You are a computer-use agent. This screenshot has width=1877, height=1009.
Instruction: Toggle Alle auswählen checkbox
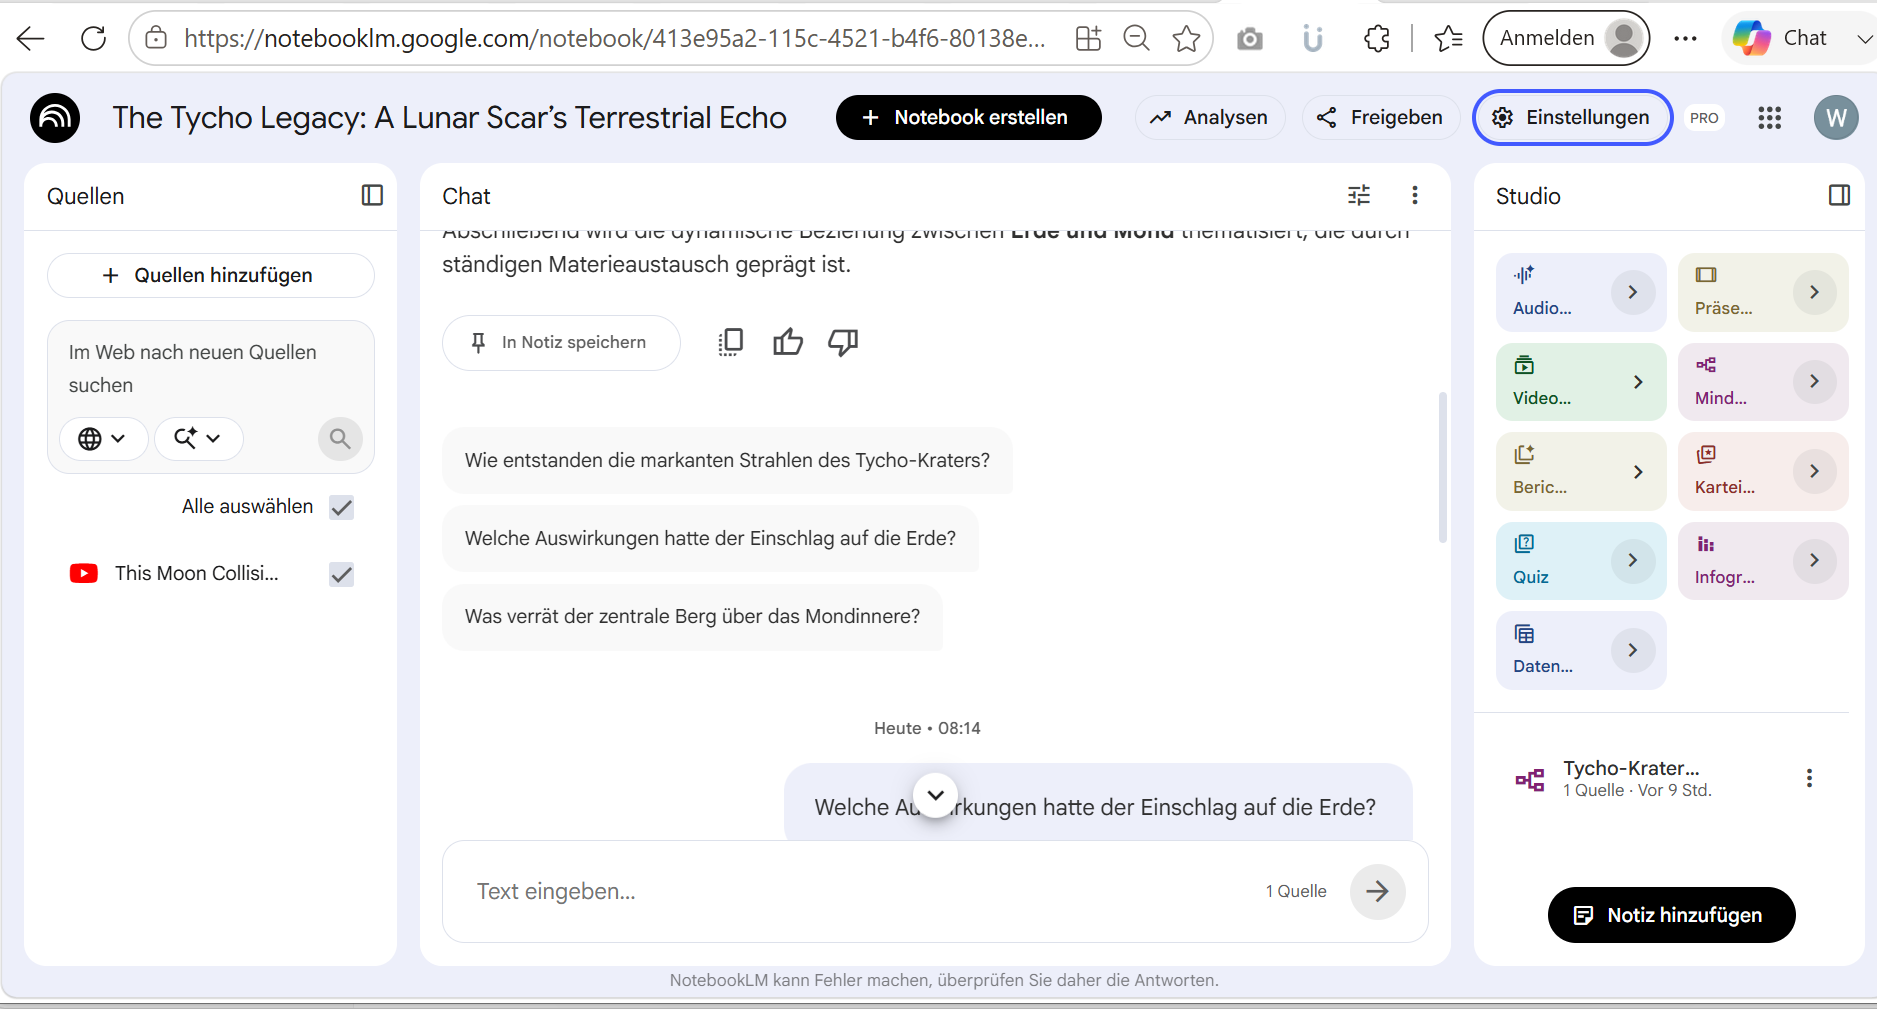[x=341, y=507]
